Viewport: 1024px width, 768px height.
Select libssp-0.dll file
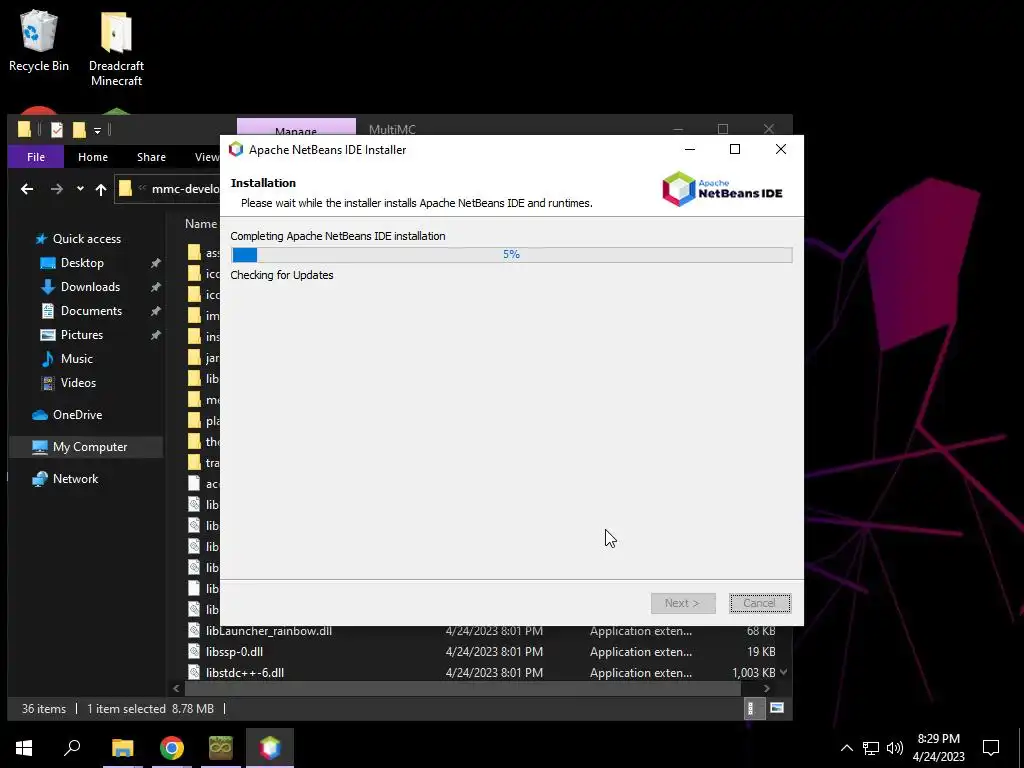coord(234,652)
